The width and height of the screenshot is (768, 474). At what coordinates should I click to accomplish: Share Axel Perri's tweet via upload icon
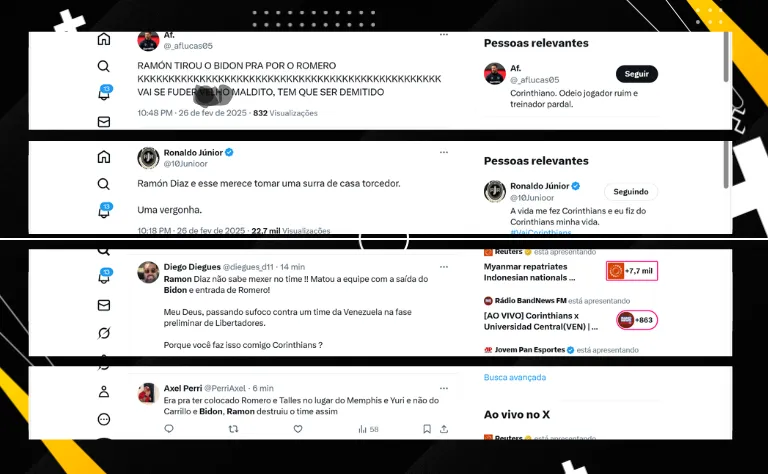444,429
